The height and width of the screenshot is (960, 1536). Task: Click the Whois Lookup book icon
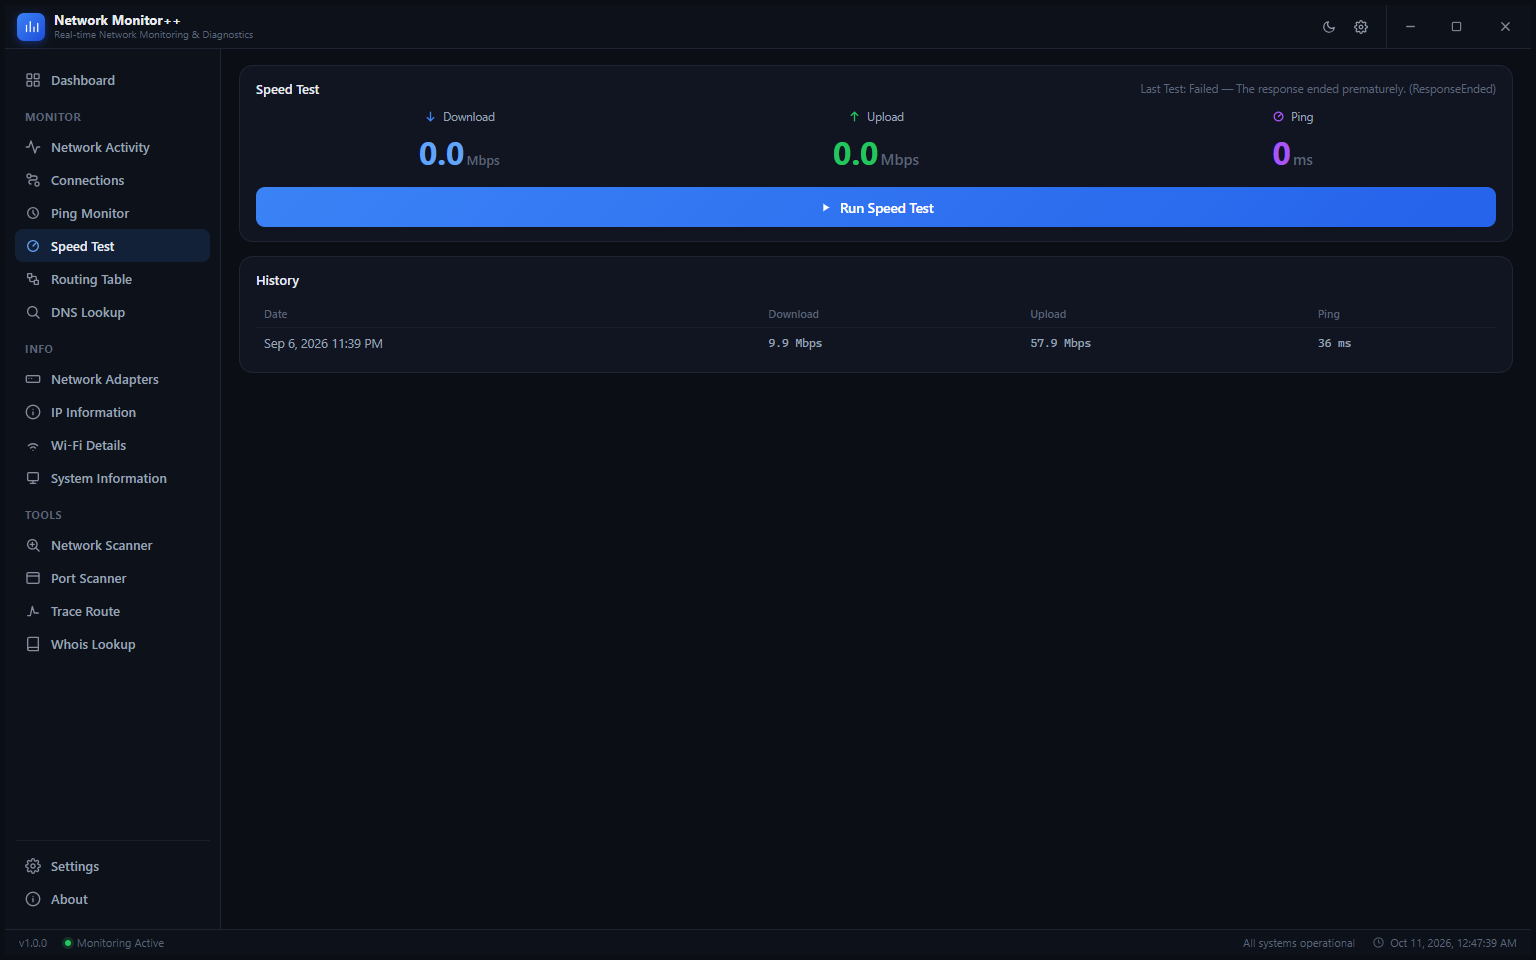pos(33,644)
